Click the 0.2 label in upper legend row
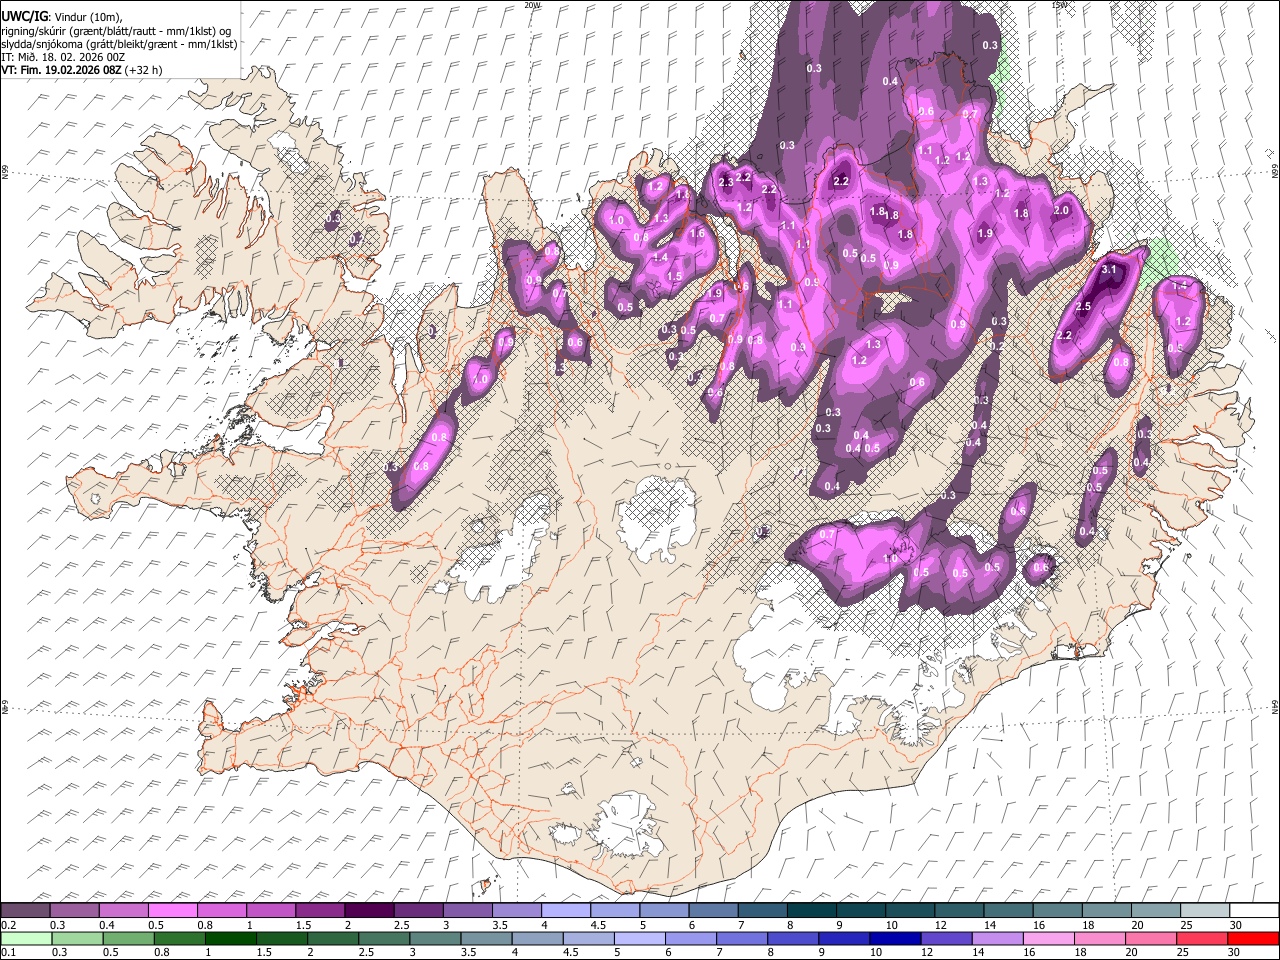This screenshot has height=960, width=1280. (8, 925)
